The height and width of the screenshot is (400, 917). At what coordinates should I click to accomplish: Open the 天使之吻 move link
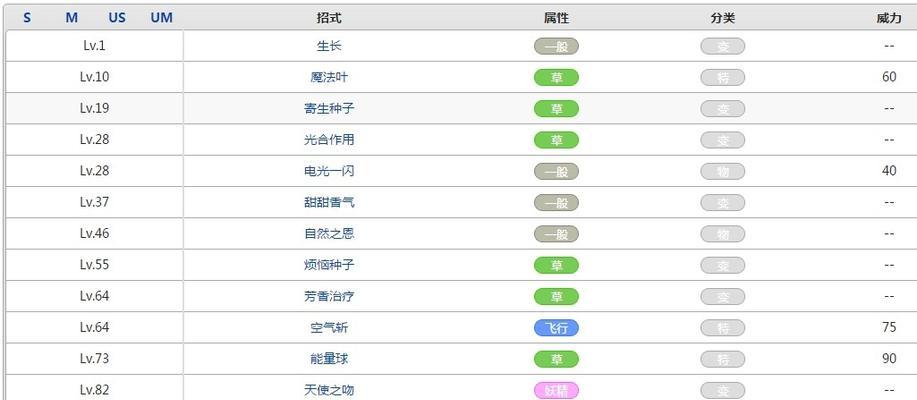click(x=329, y=390)
